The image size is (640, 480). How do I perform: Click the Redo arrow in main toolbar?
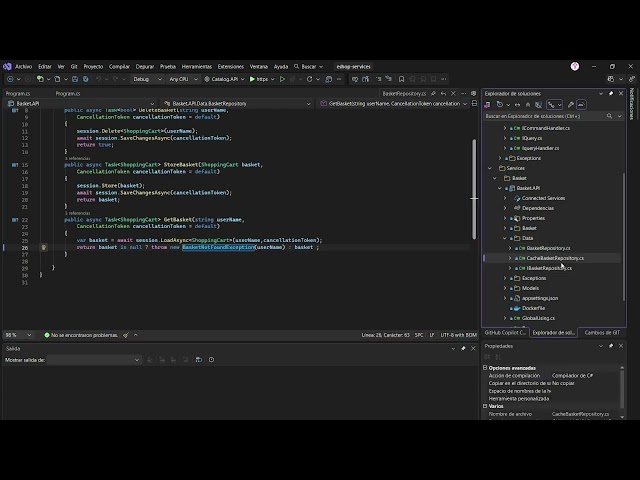[116, 79]
